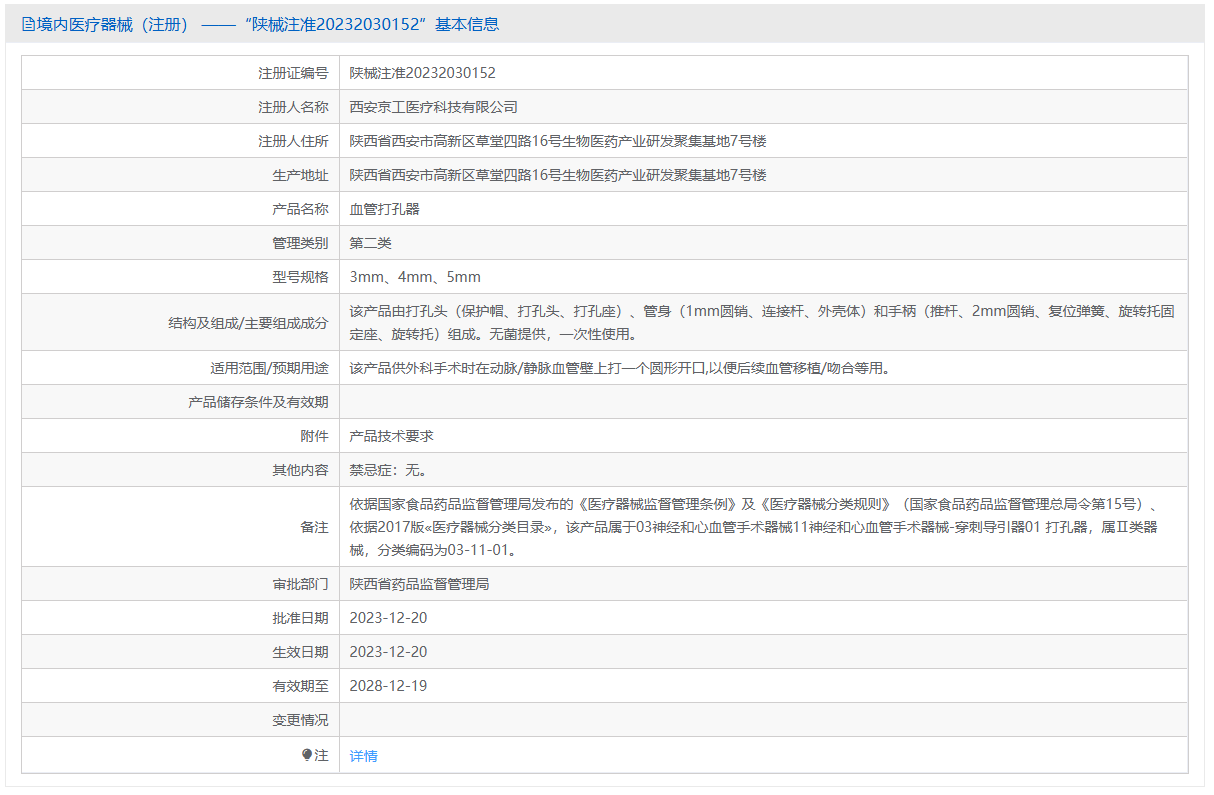Click the 结构及组成 description text
Image resolution: width=1214 pixels, height=795 pixels.
pos(762,322)
